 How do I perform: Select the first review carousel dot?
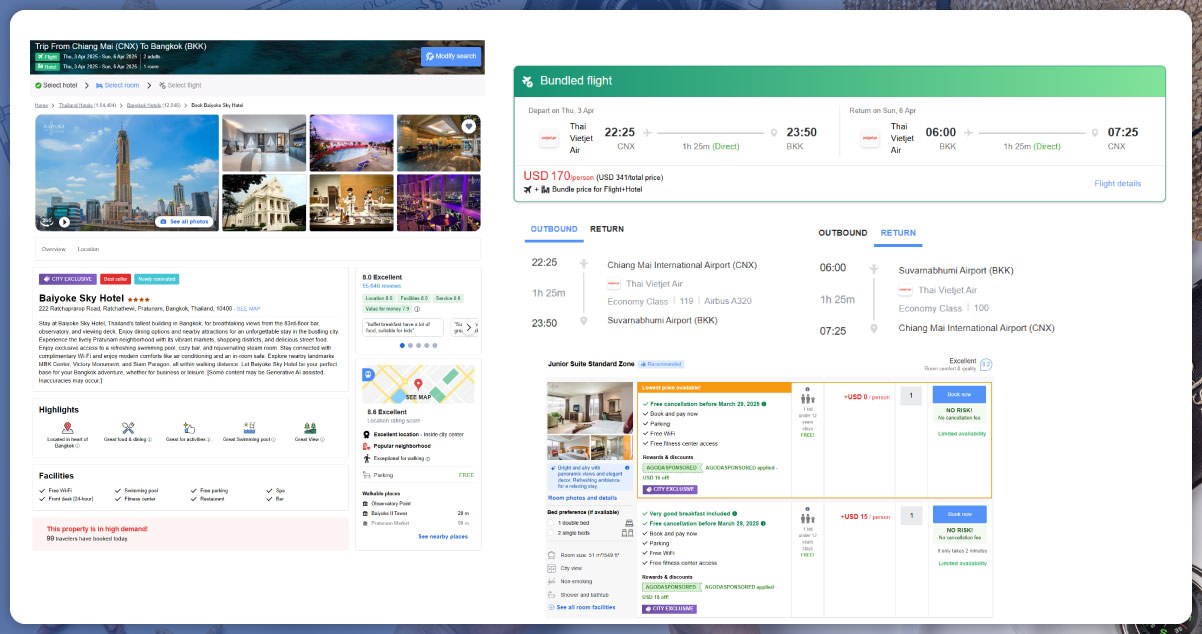[x=402, y=346]
